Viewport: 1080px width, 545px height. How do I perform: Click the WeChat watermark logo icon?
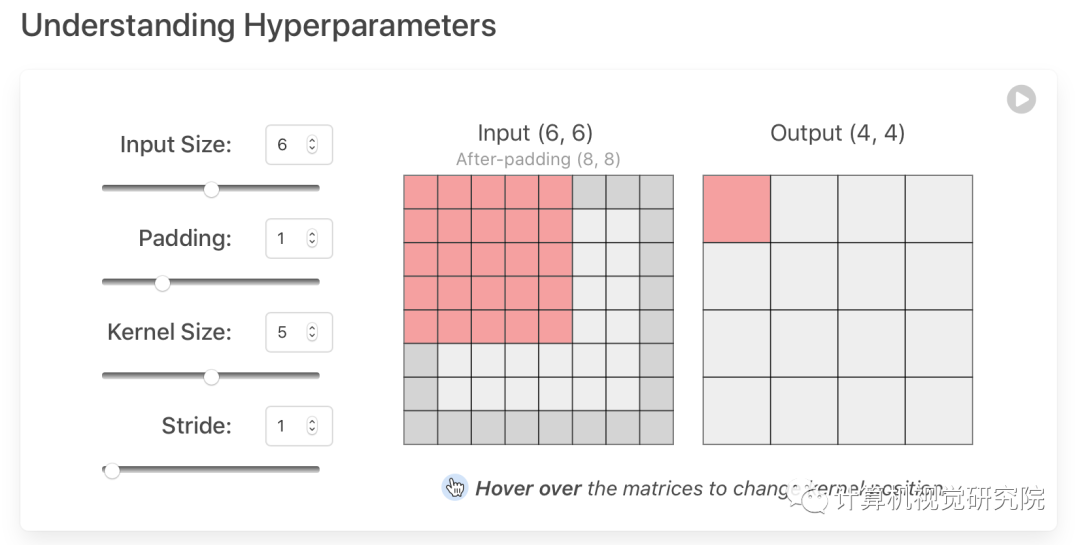coord(814,497)
